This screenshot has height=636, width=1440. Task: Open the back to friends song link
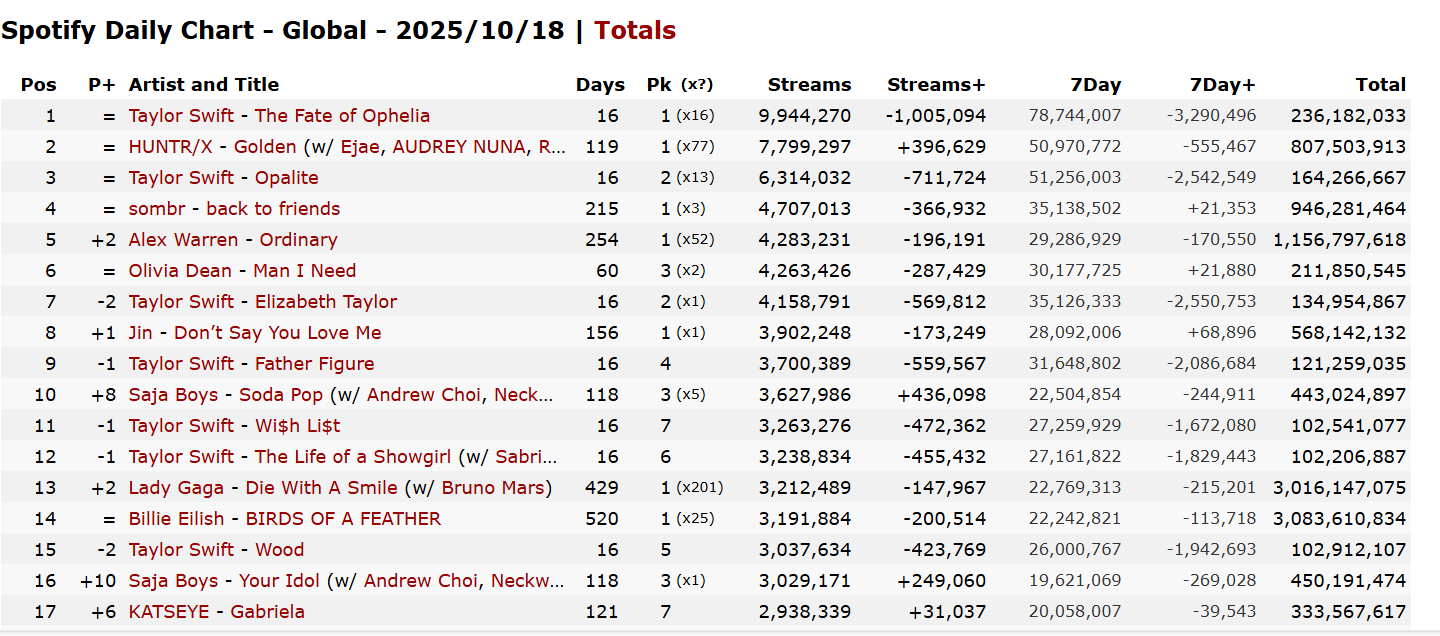pos(273,209)
